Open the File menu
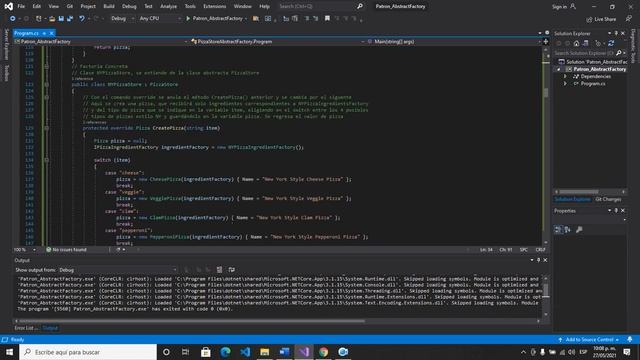 pyautogui.click(x=21, y=7)
